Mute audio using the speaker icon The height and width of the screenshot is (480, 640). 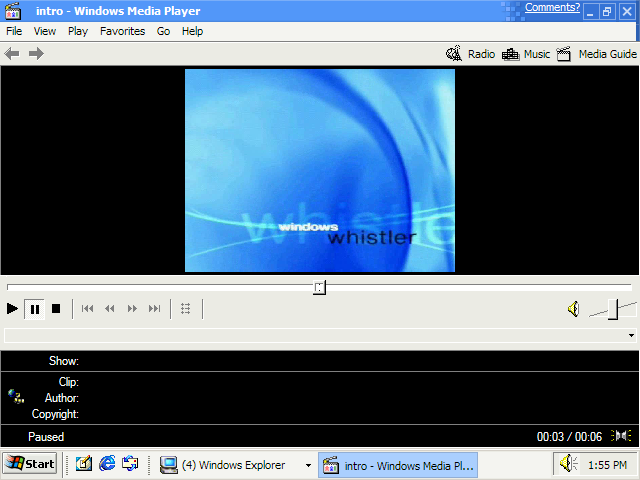[x=573, y=309]
